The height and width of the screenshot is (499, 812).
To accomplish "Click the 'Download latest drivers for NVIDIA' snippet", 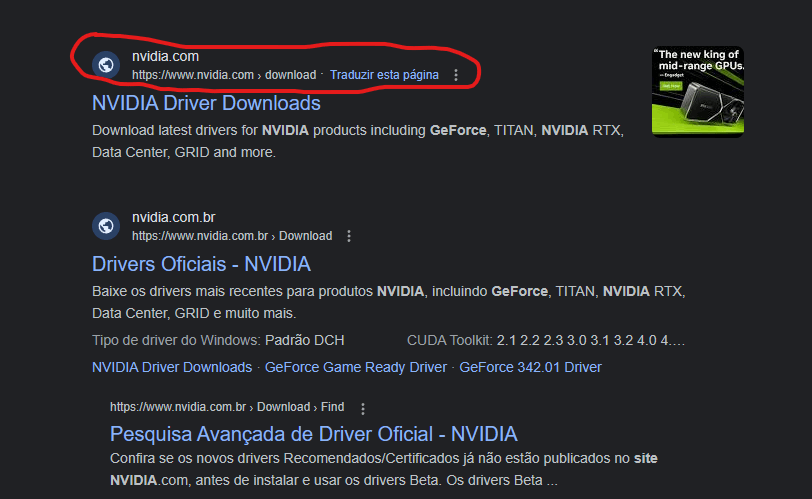I will pos(358,141).
